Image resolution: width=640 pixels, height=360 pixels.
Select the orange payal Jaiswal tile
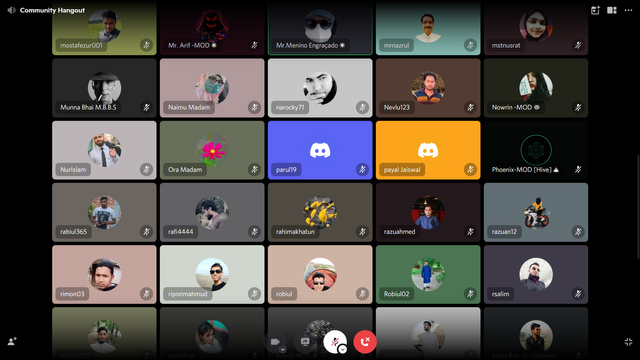428,150
